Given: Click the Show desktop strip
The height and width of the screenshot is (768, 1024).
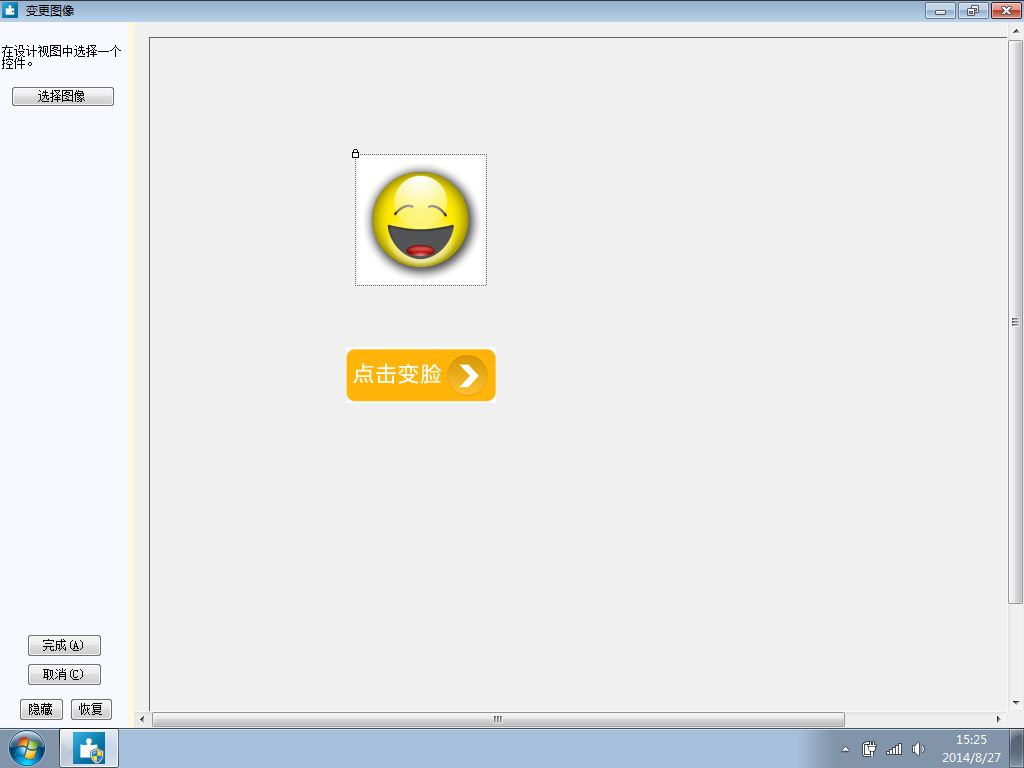Looking at the screenshot, I should (1017, 748).
